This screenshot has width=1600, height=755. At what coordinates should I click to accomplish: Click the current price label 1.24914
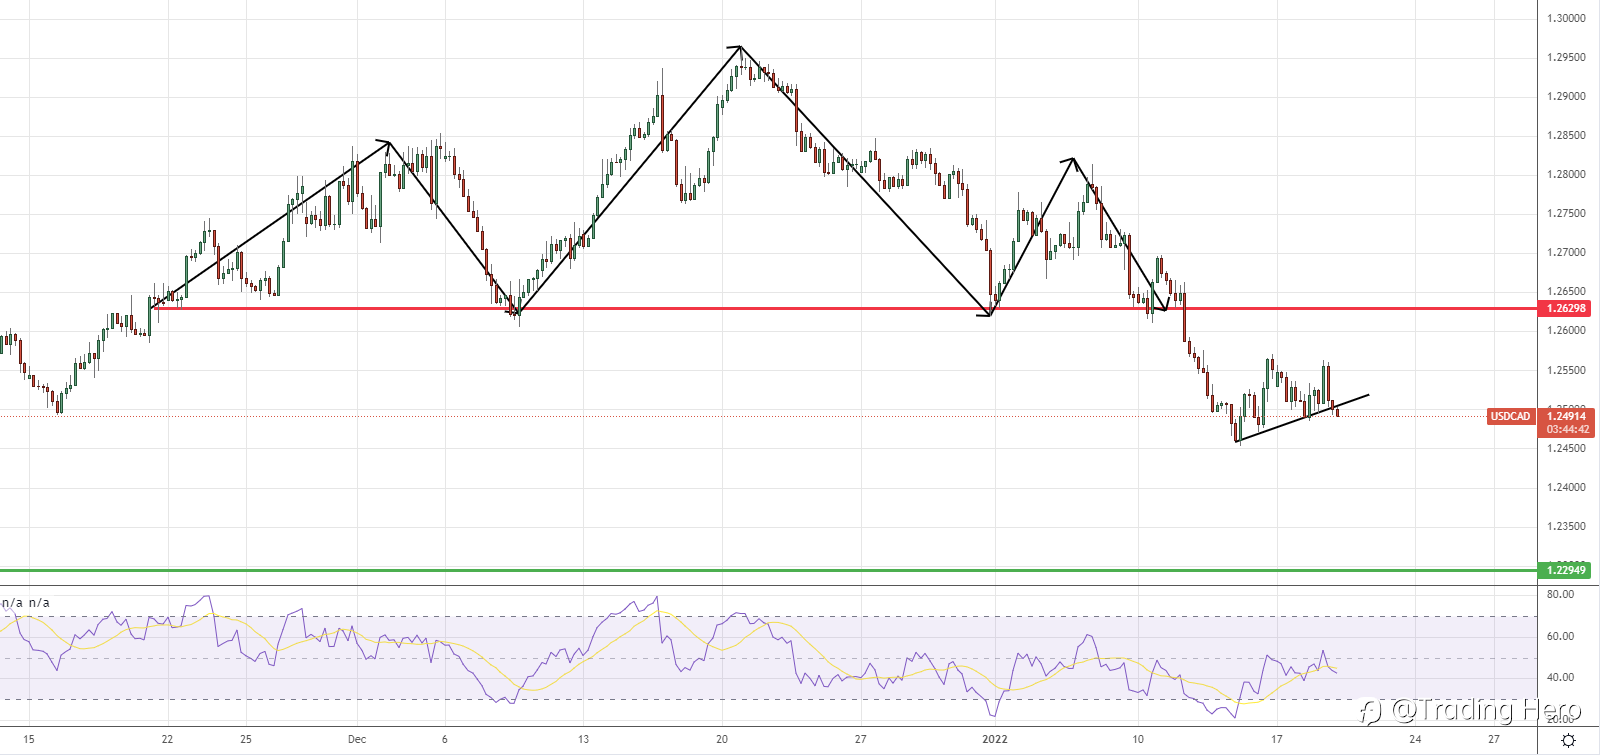pos(1566,416)
